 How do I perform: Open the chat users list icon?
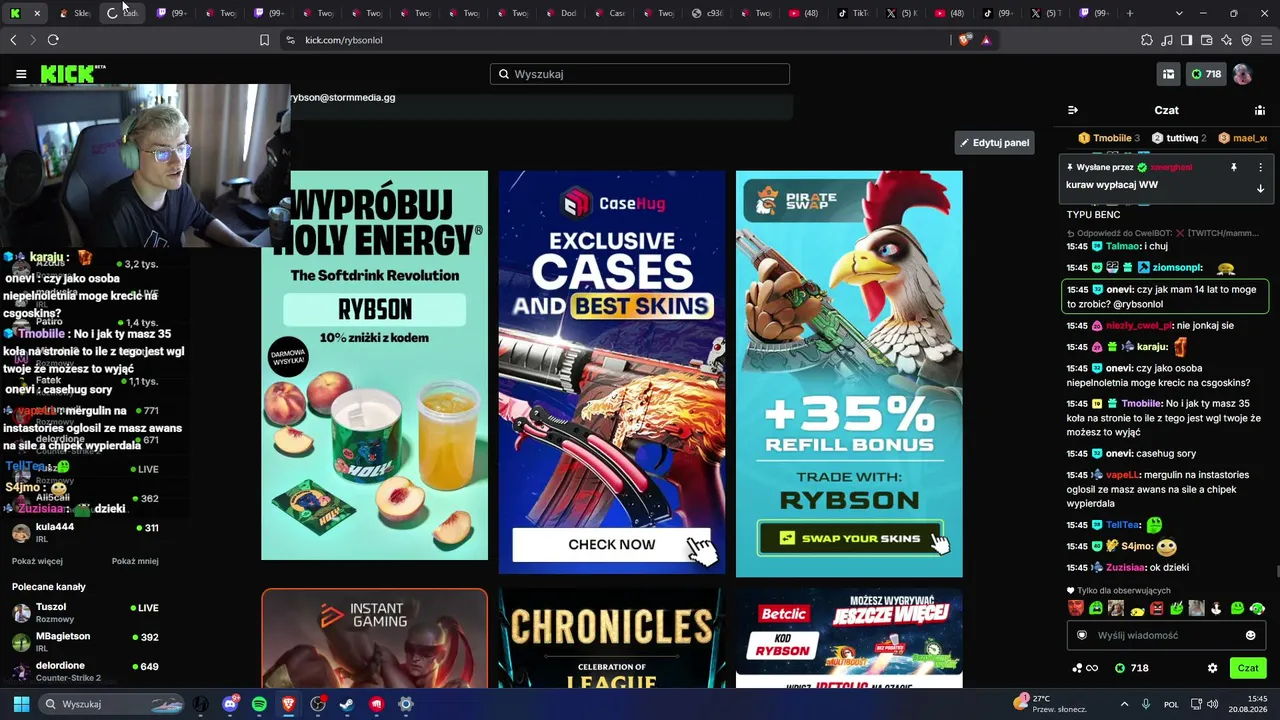(1260, 110)
